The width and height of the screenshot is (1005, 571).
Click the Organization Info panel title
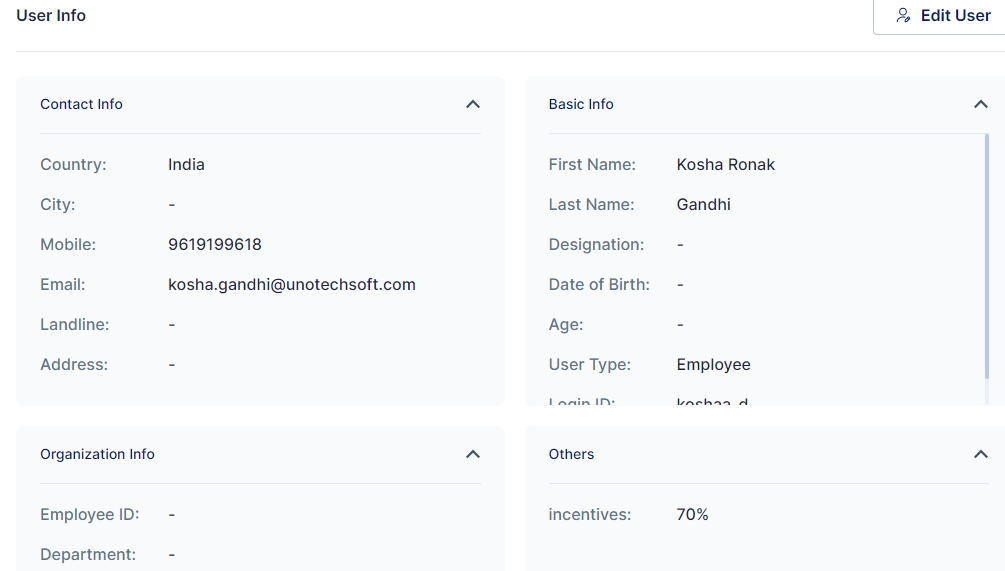point(97,454)
